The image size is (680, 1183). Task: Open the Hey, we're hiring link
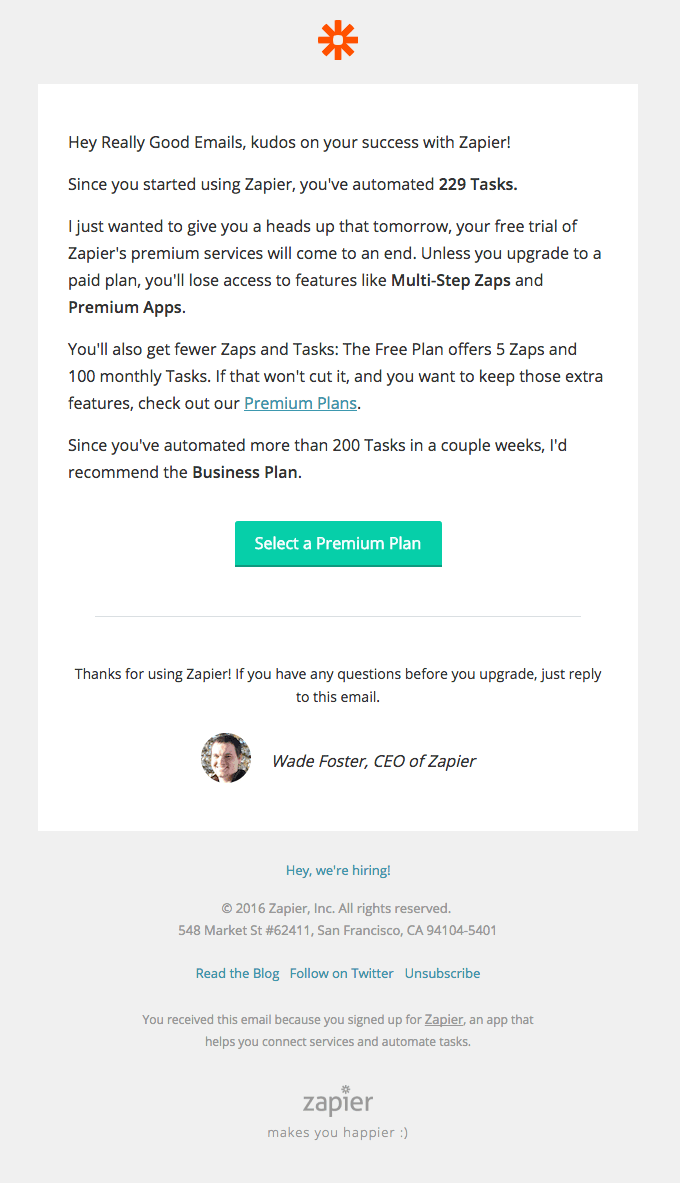pos(338,870)
